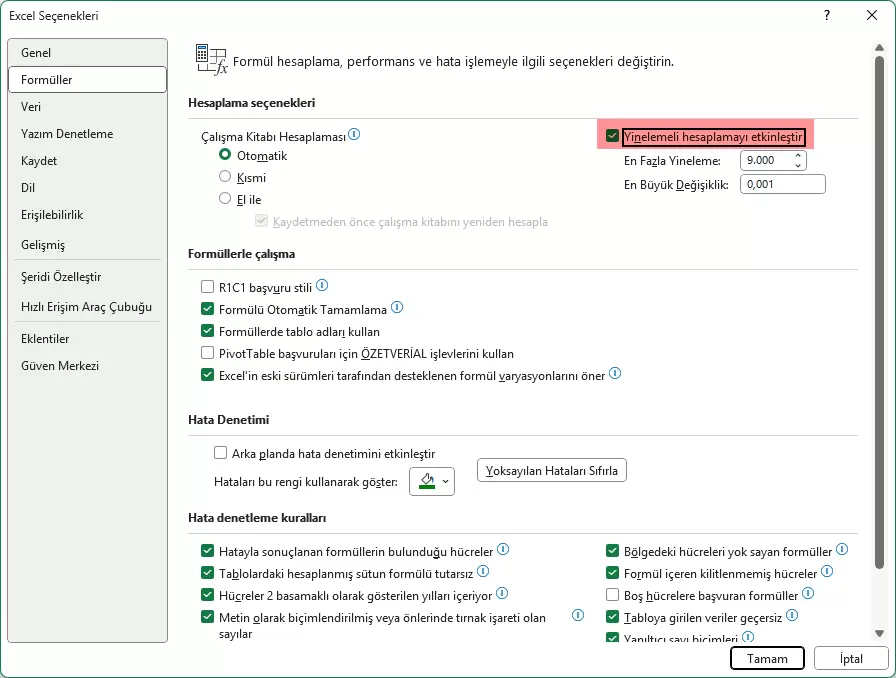The height and width of the screenshot is (678, 896).
Task: Click info icon beside R1C1 başvuru stili
Action: click(322, 285)
